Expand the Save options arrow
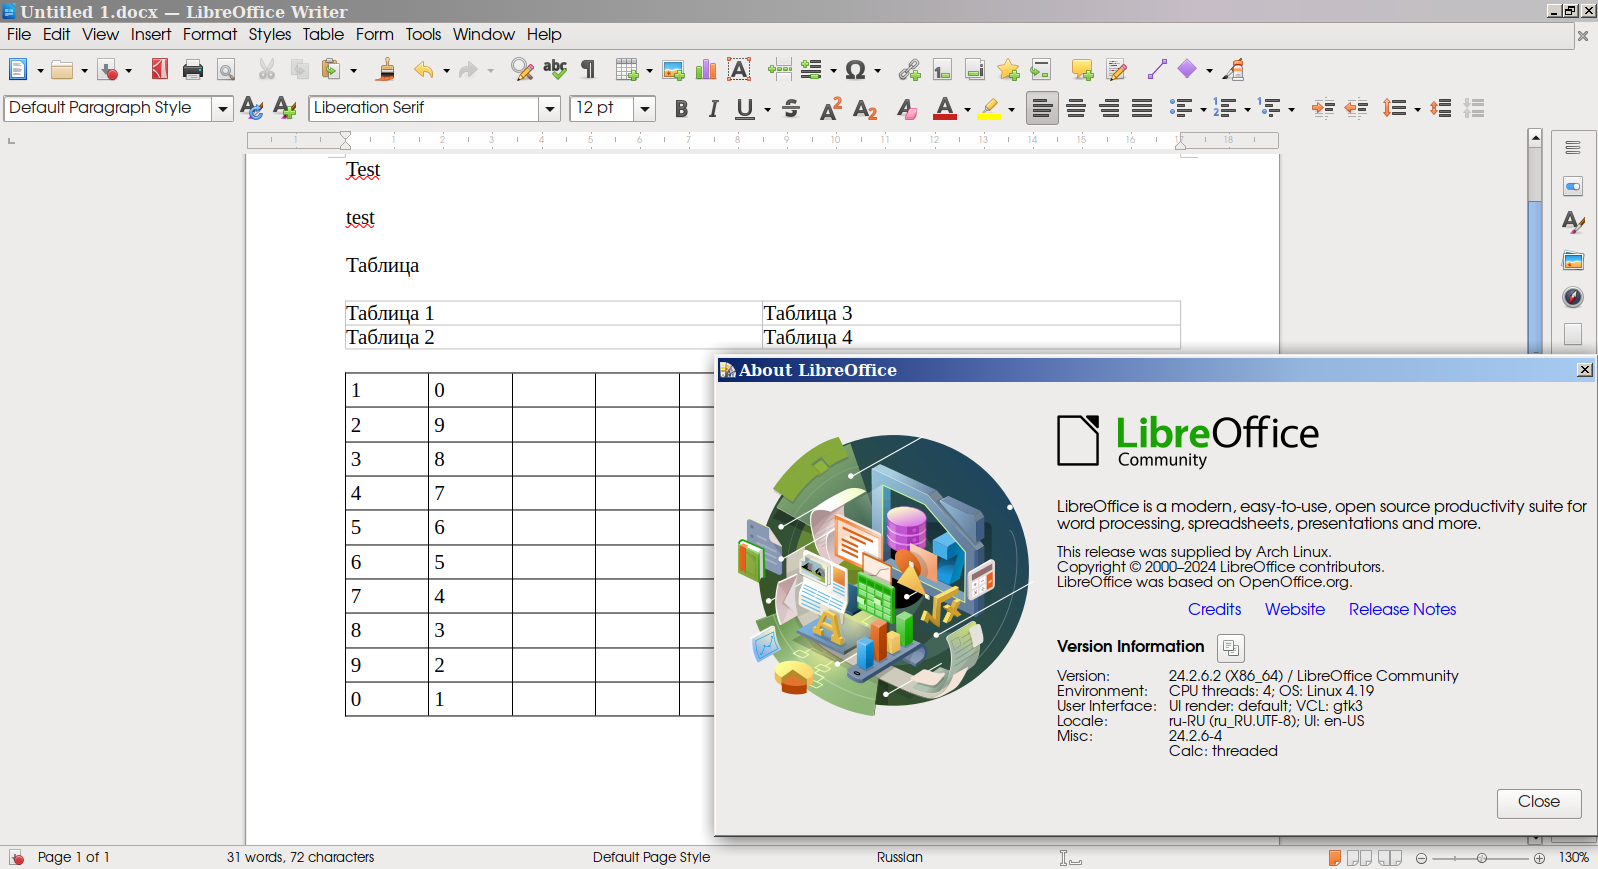 (128, 71)
